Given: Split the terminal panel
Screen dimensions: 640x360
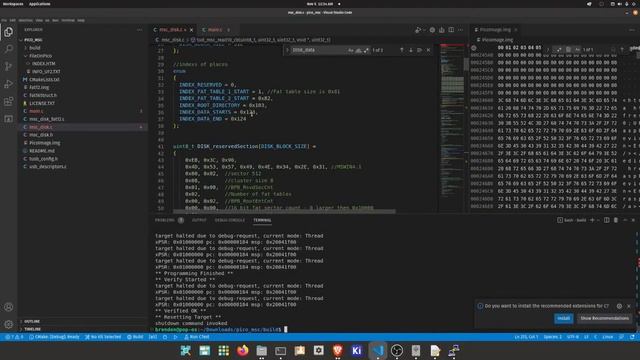Looking at the screenshot, I should click(607, 220).
